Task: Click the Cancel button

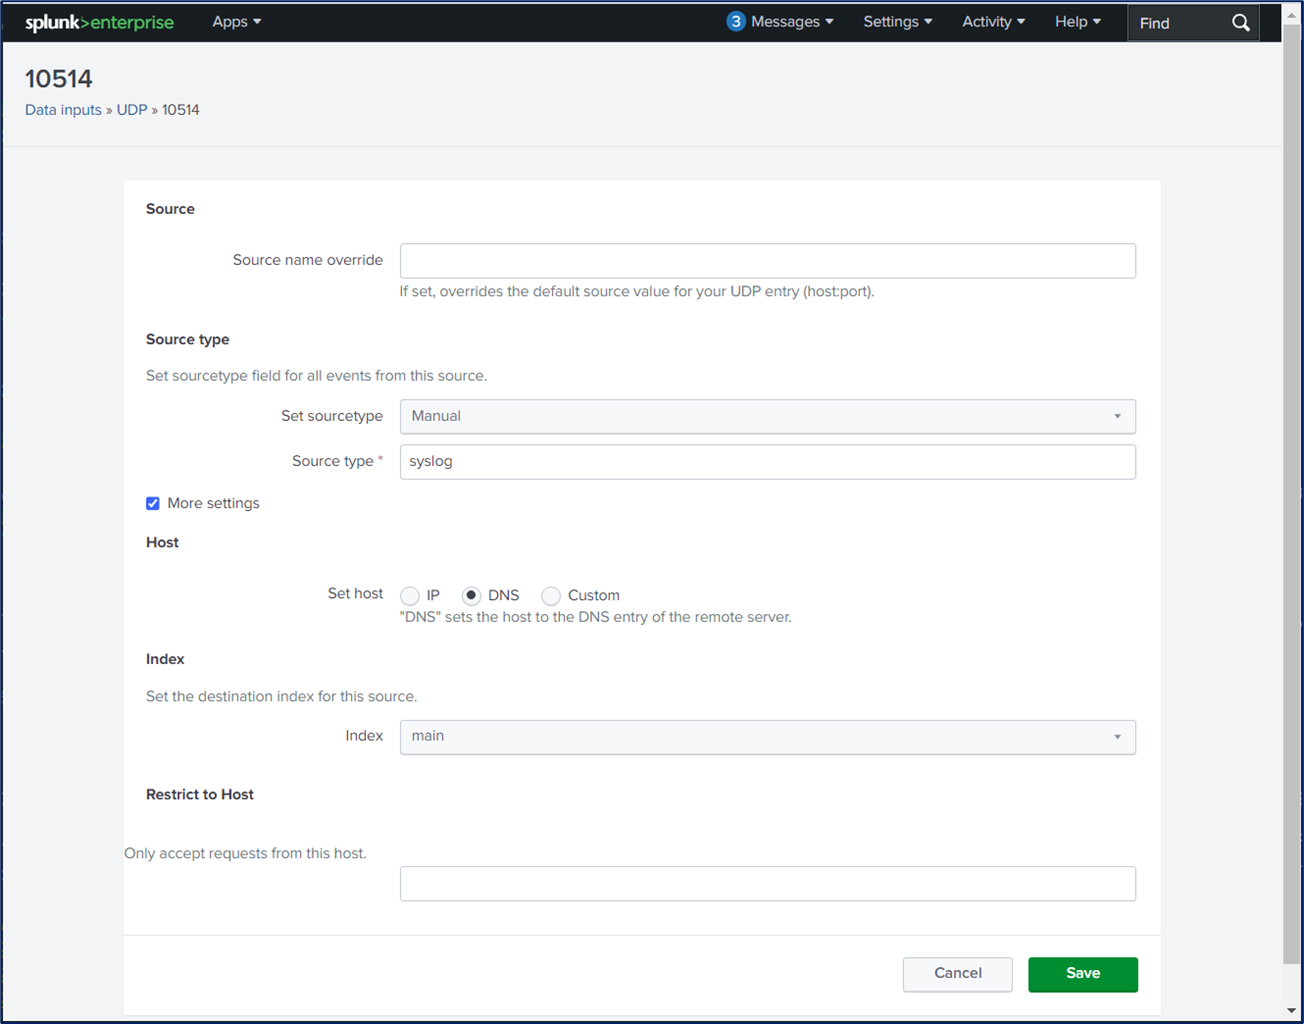Action: tap(957, 973)
